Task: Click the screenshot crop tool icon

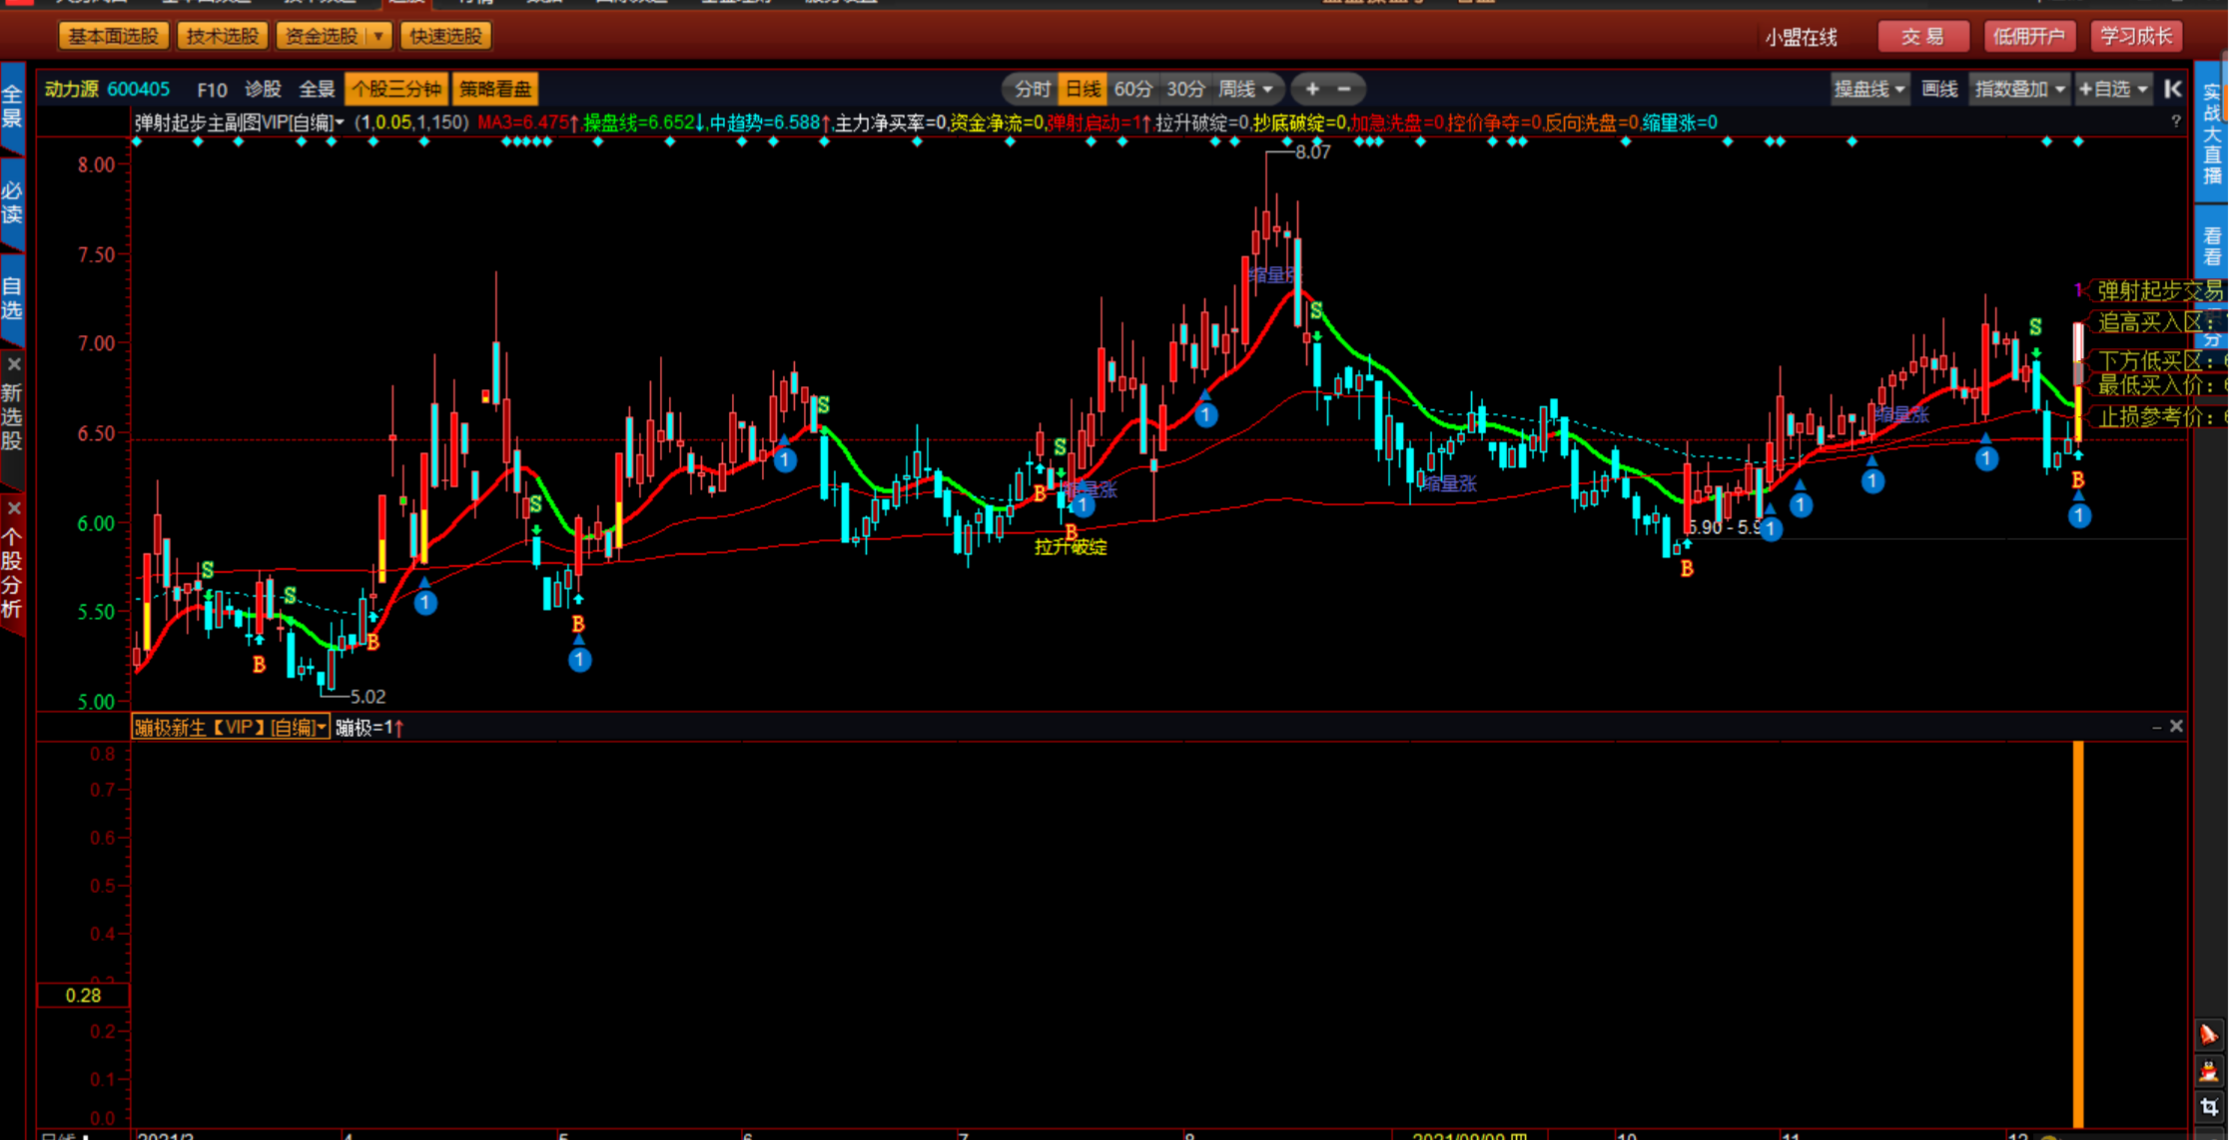Action: click(x=2208, y=1107)
